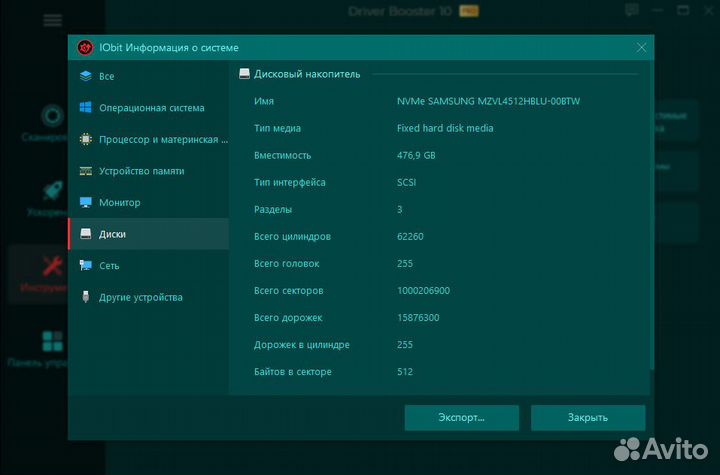Select the Диски section

click(148, 234)
